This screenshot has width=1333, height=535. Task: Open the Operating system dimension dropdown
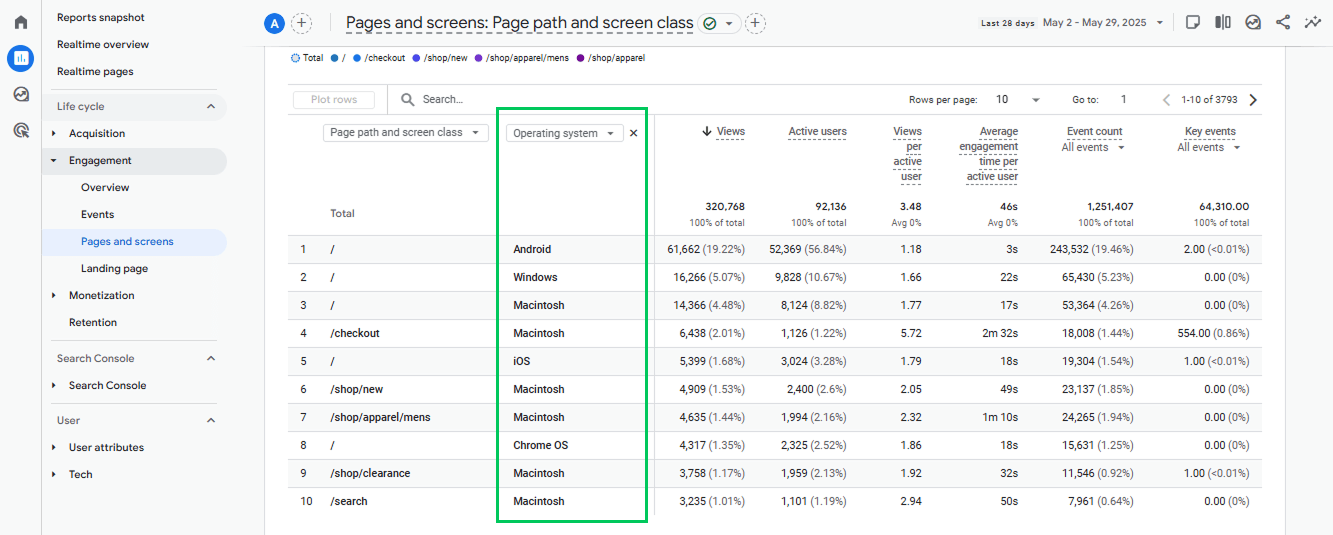(x=565, y=133)
